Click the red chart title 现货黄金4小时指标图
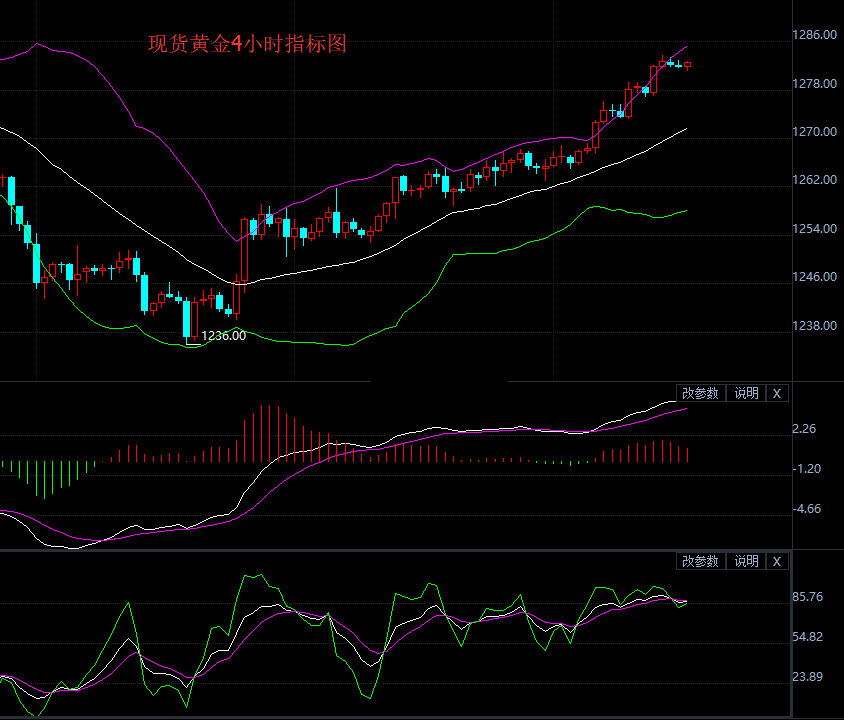 247,44
